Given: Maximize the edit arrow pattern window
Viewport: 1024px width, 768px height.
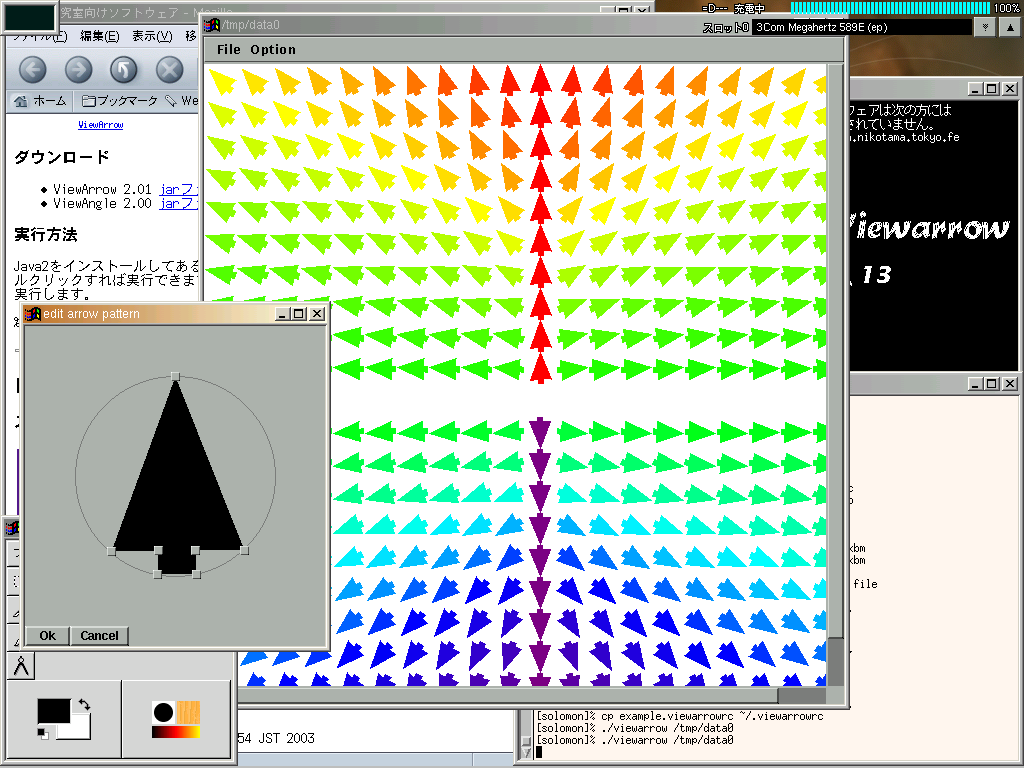Looking at the screenshot, I should [299, 313].
